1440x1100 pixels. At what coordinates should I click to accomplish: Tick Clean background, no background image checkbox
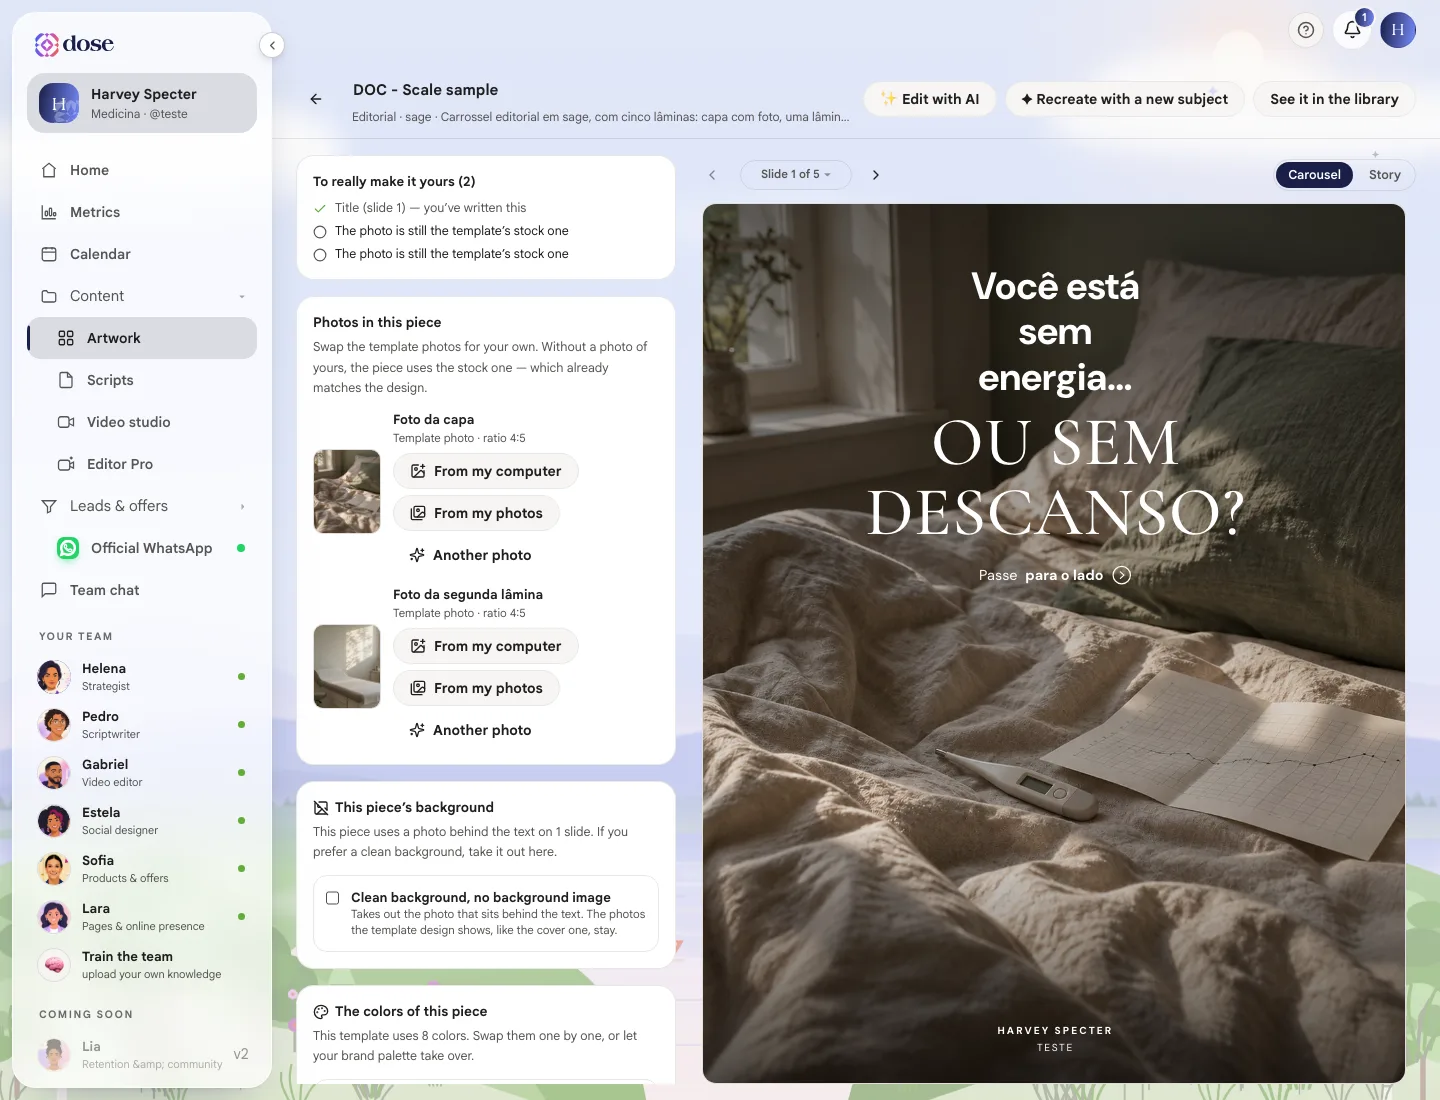[x=333, y=898]
